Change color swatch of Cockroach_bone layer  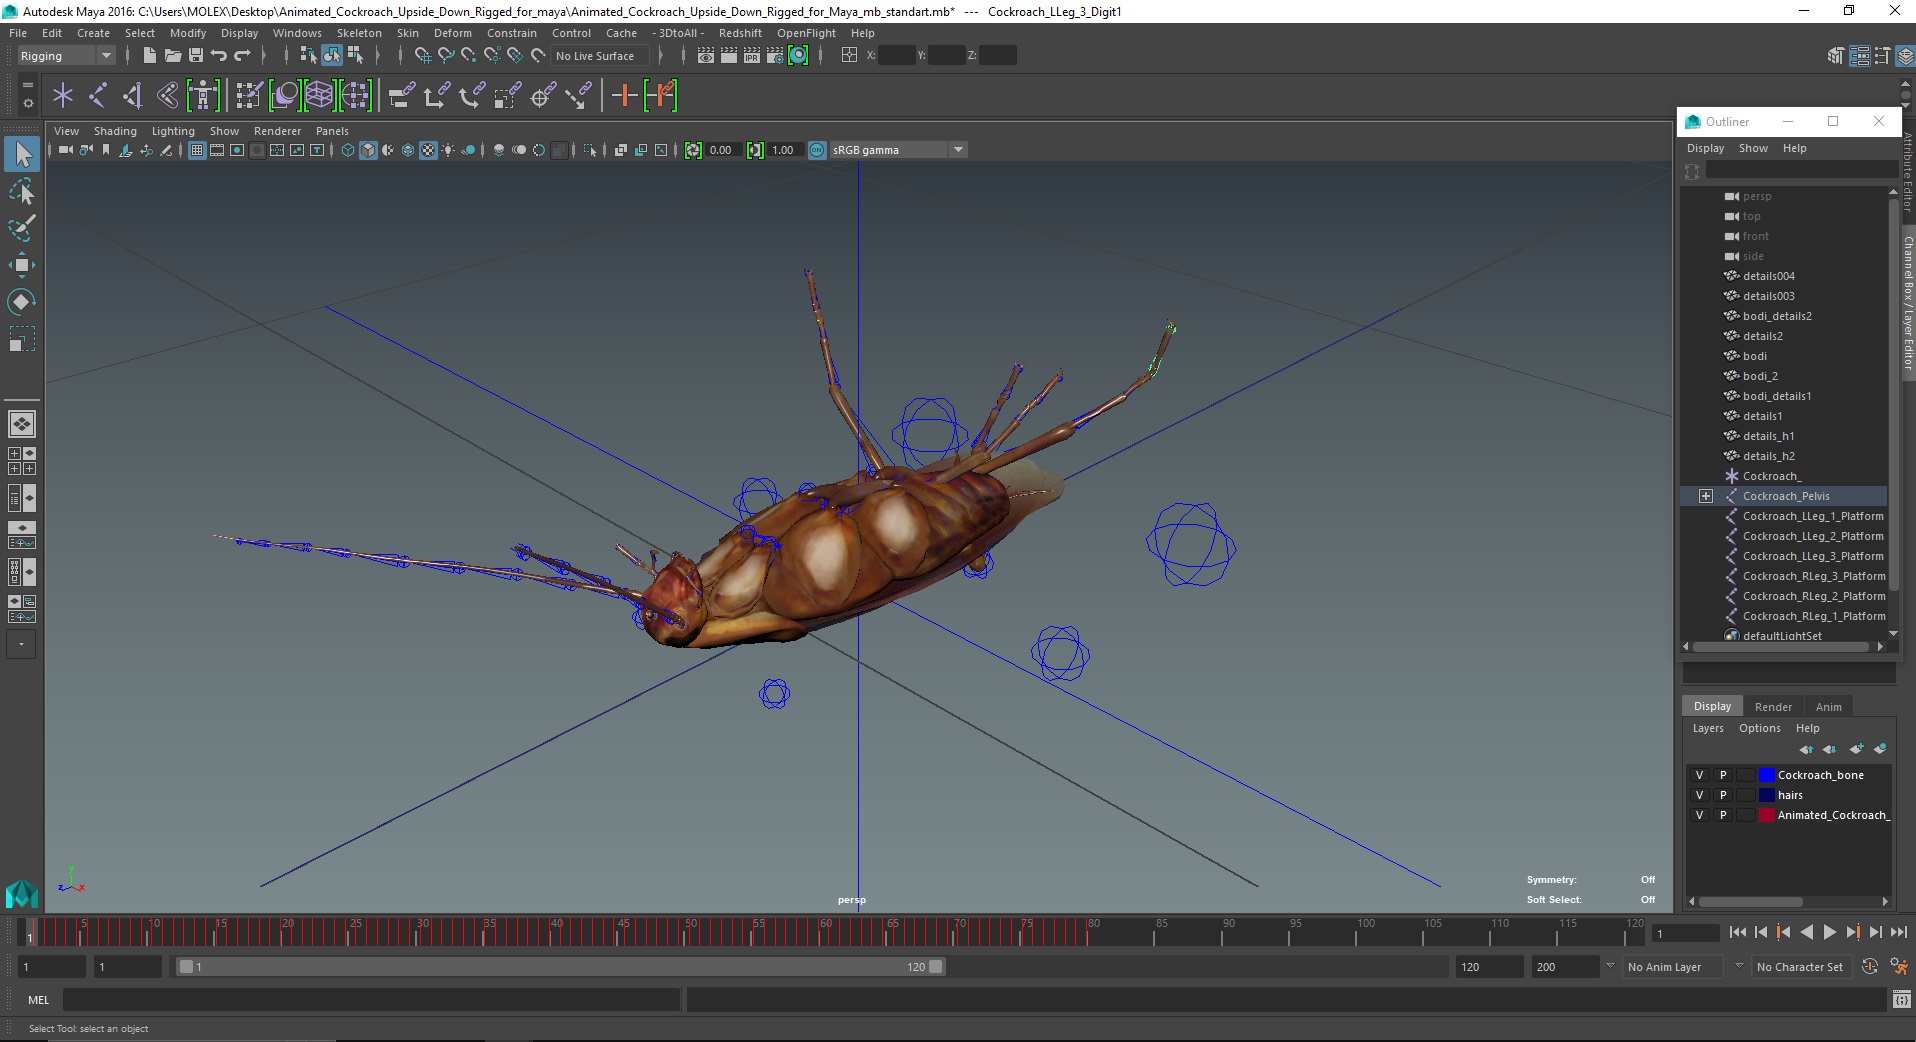coord(1767,775)
